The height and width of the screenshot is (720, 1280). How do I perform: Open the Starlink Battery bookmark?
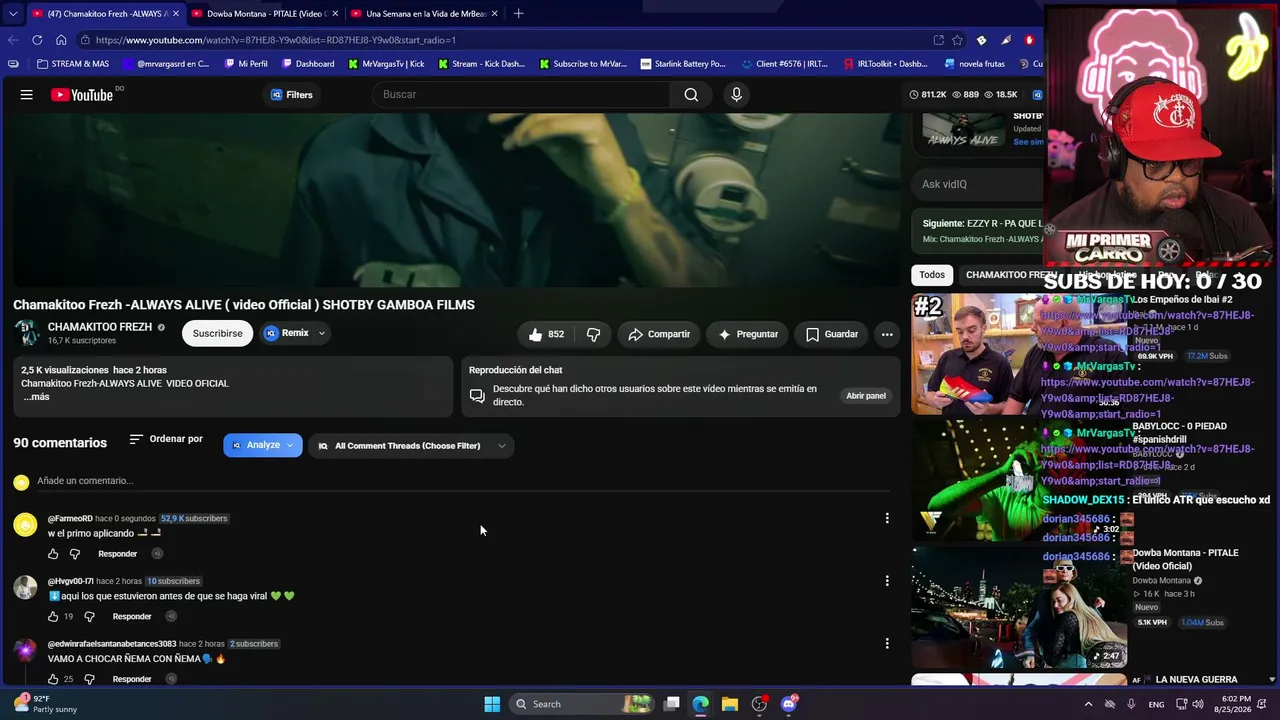pyautogui.click(x=683, y=64)
